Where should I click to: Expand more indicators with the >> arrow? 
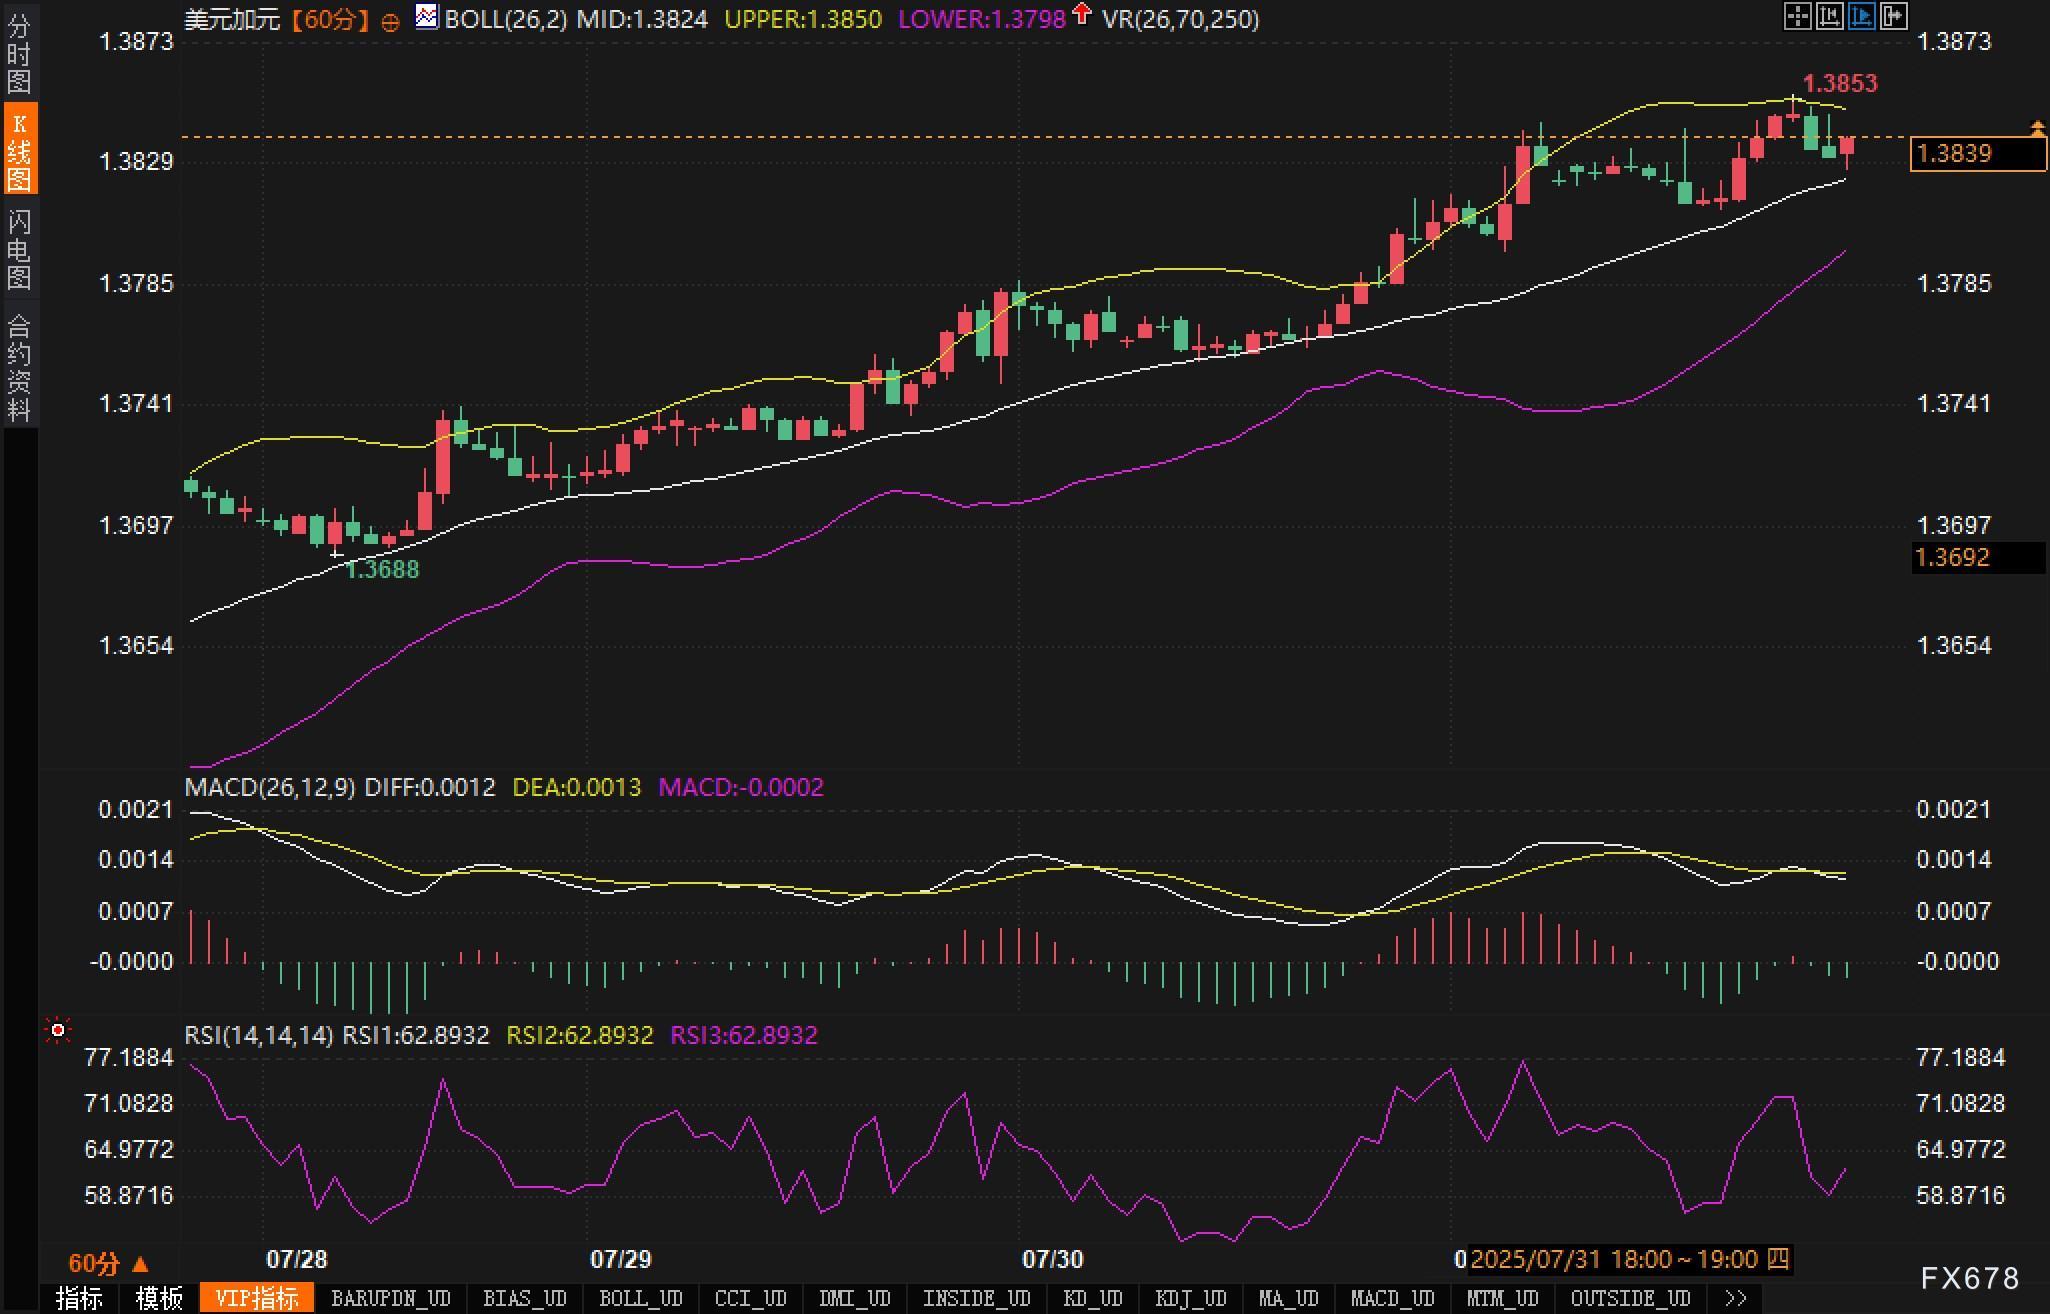click(1736, 1298)
